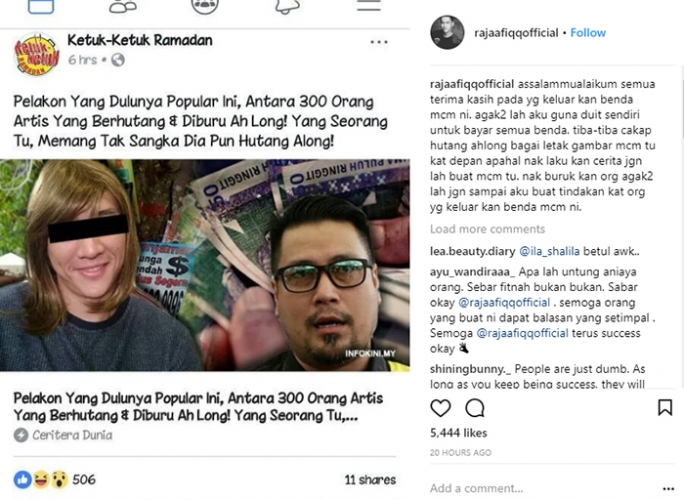View the 11 shares count
This screenshot has width=684, height=500.
370,480
